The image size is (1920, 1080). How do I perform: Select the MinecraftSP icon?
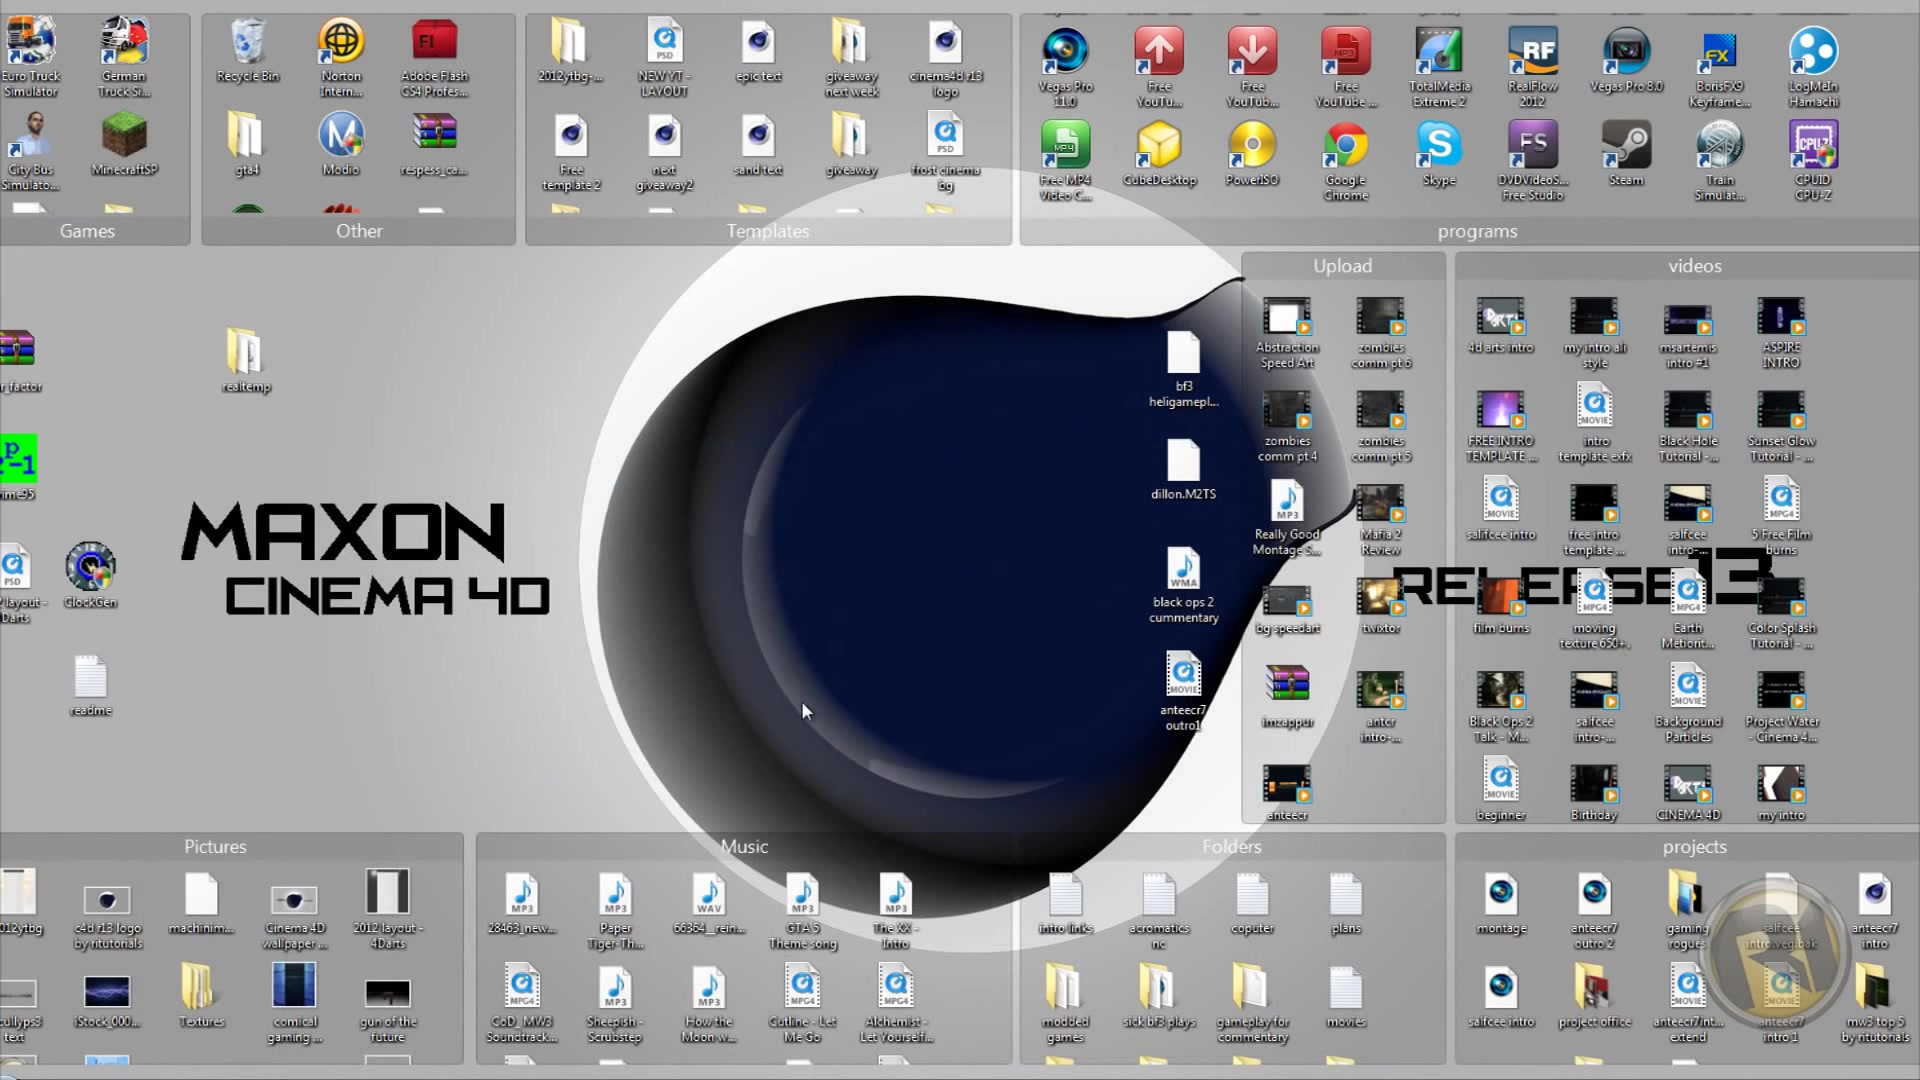(124, 145)
